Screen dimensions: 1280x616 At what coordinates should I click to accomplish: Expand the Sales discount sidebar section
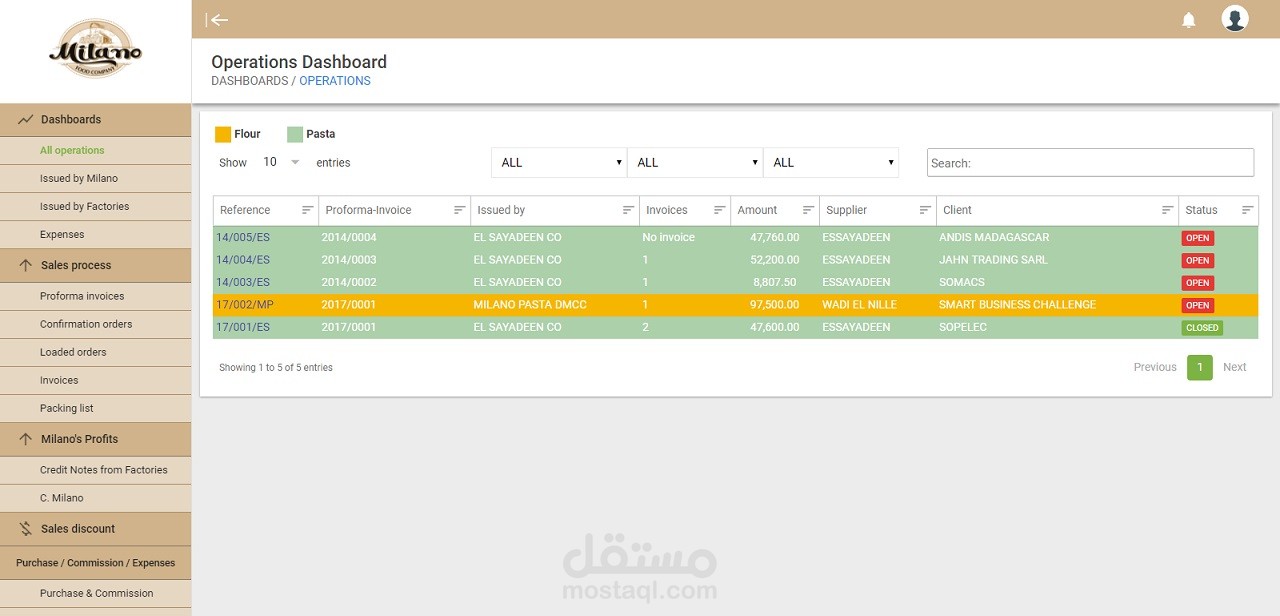pos(96,529)
